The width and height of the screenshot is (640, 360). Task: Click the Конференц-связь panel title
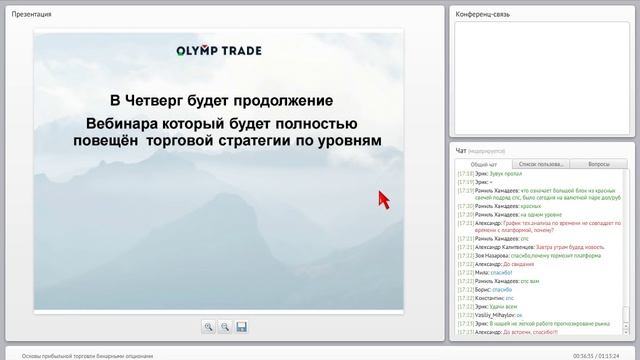(482, 14)
